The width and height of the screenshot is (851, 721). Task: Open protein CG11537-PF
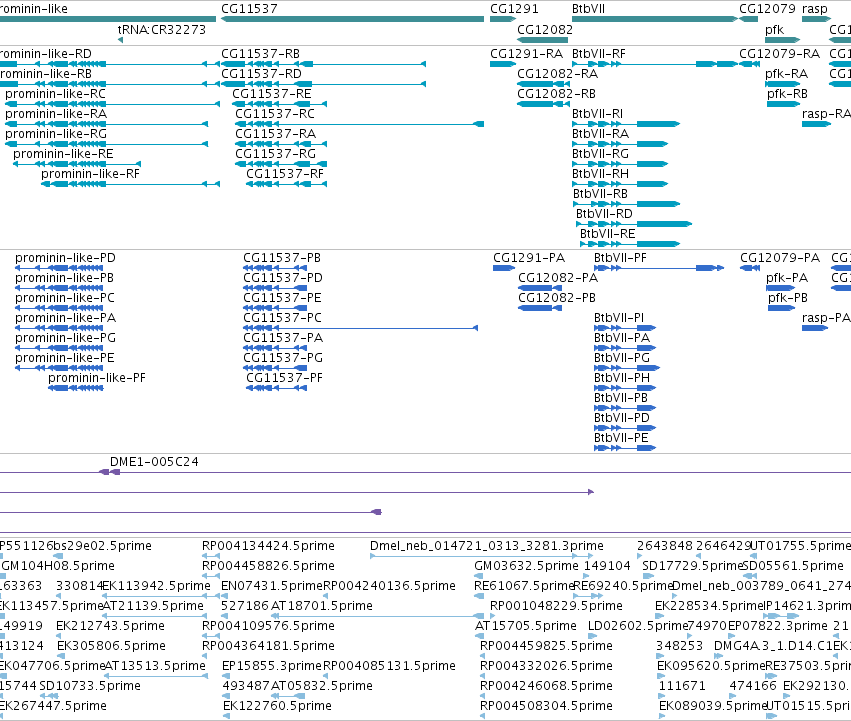tap(284, 378)
